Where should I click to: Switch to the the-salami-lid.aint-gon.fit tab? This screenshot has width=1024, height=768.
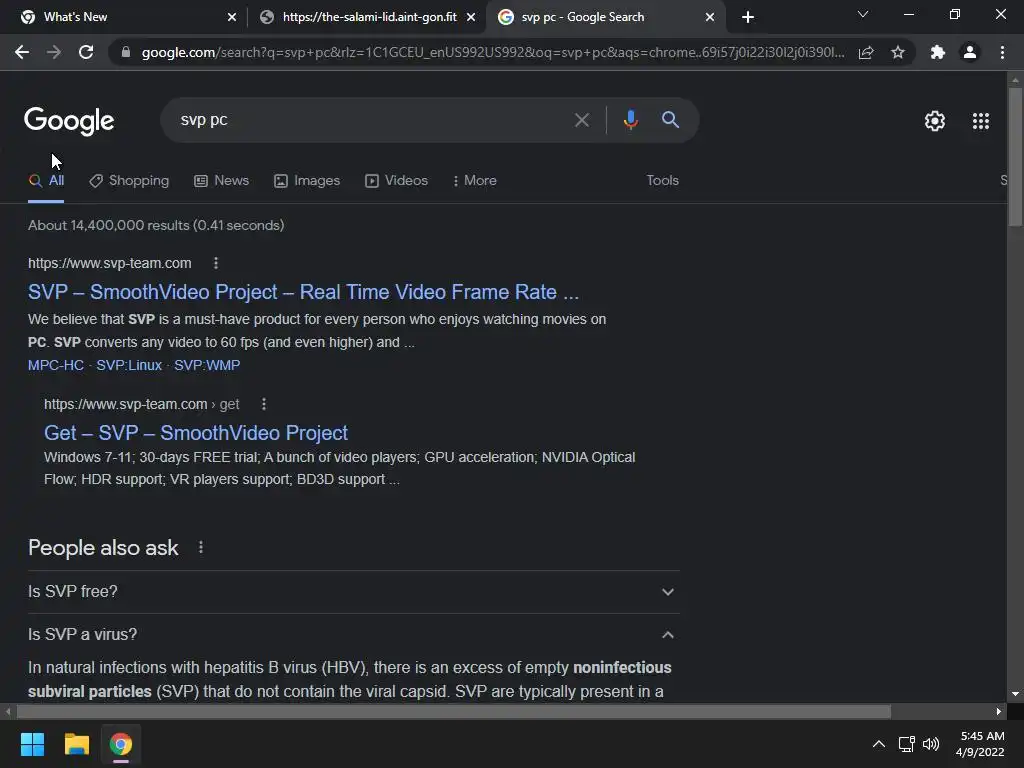coord(370,17)
